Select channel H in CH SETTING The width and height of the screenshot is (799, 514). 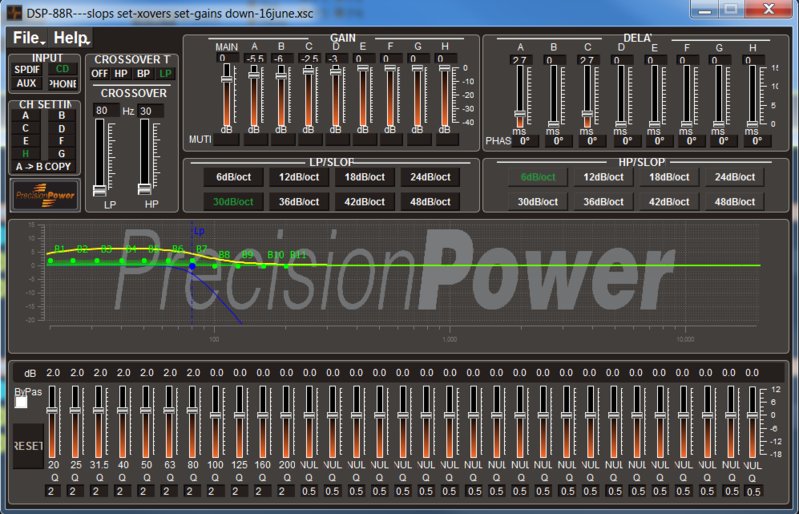pos(25,154)
